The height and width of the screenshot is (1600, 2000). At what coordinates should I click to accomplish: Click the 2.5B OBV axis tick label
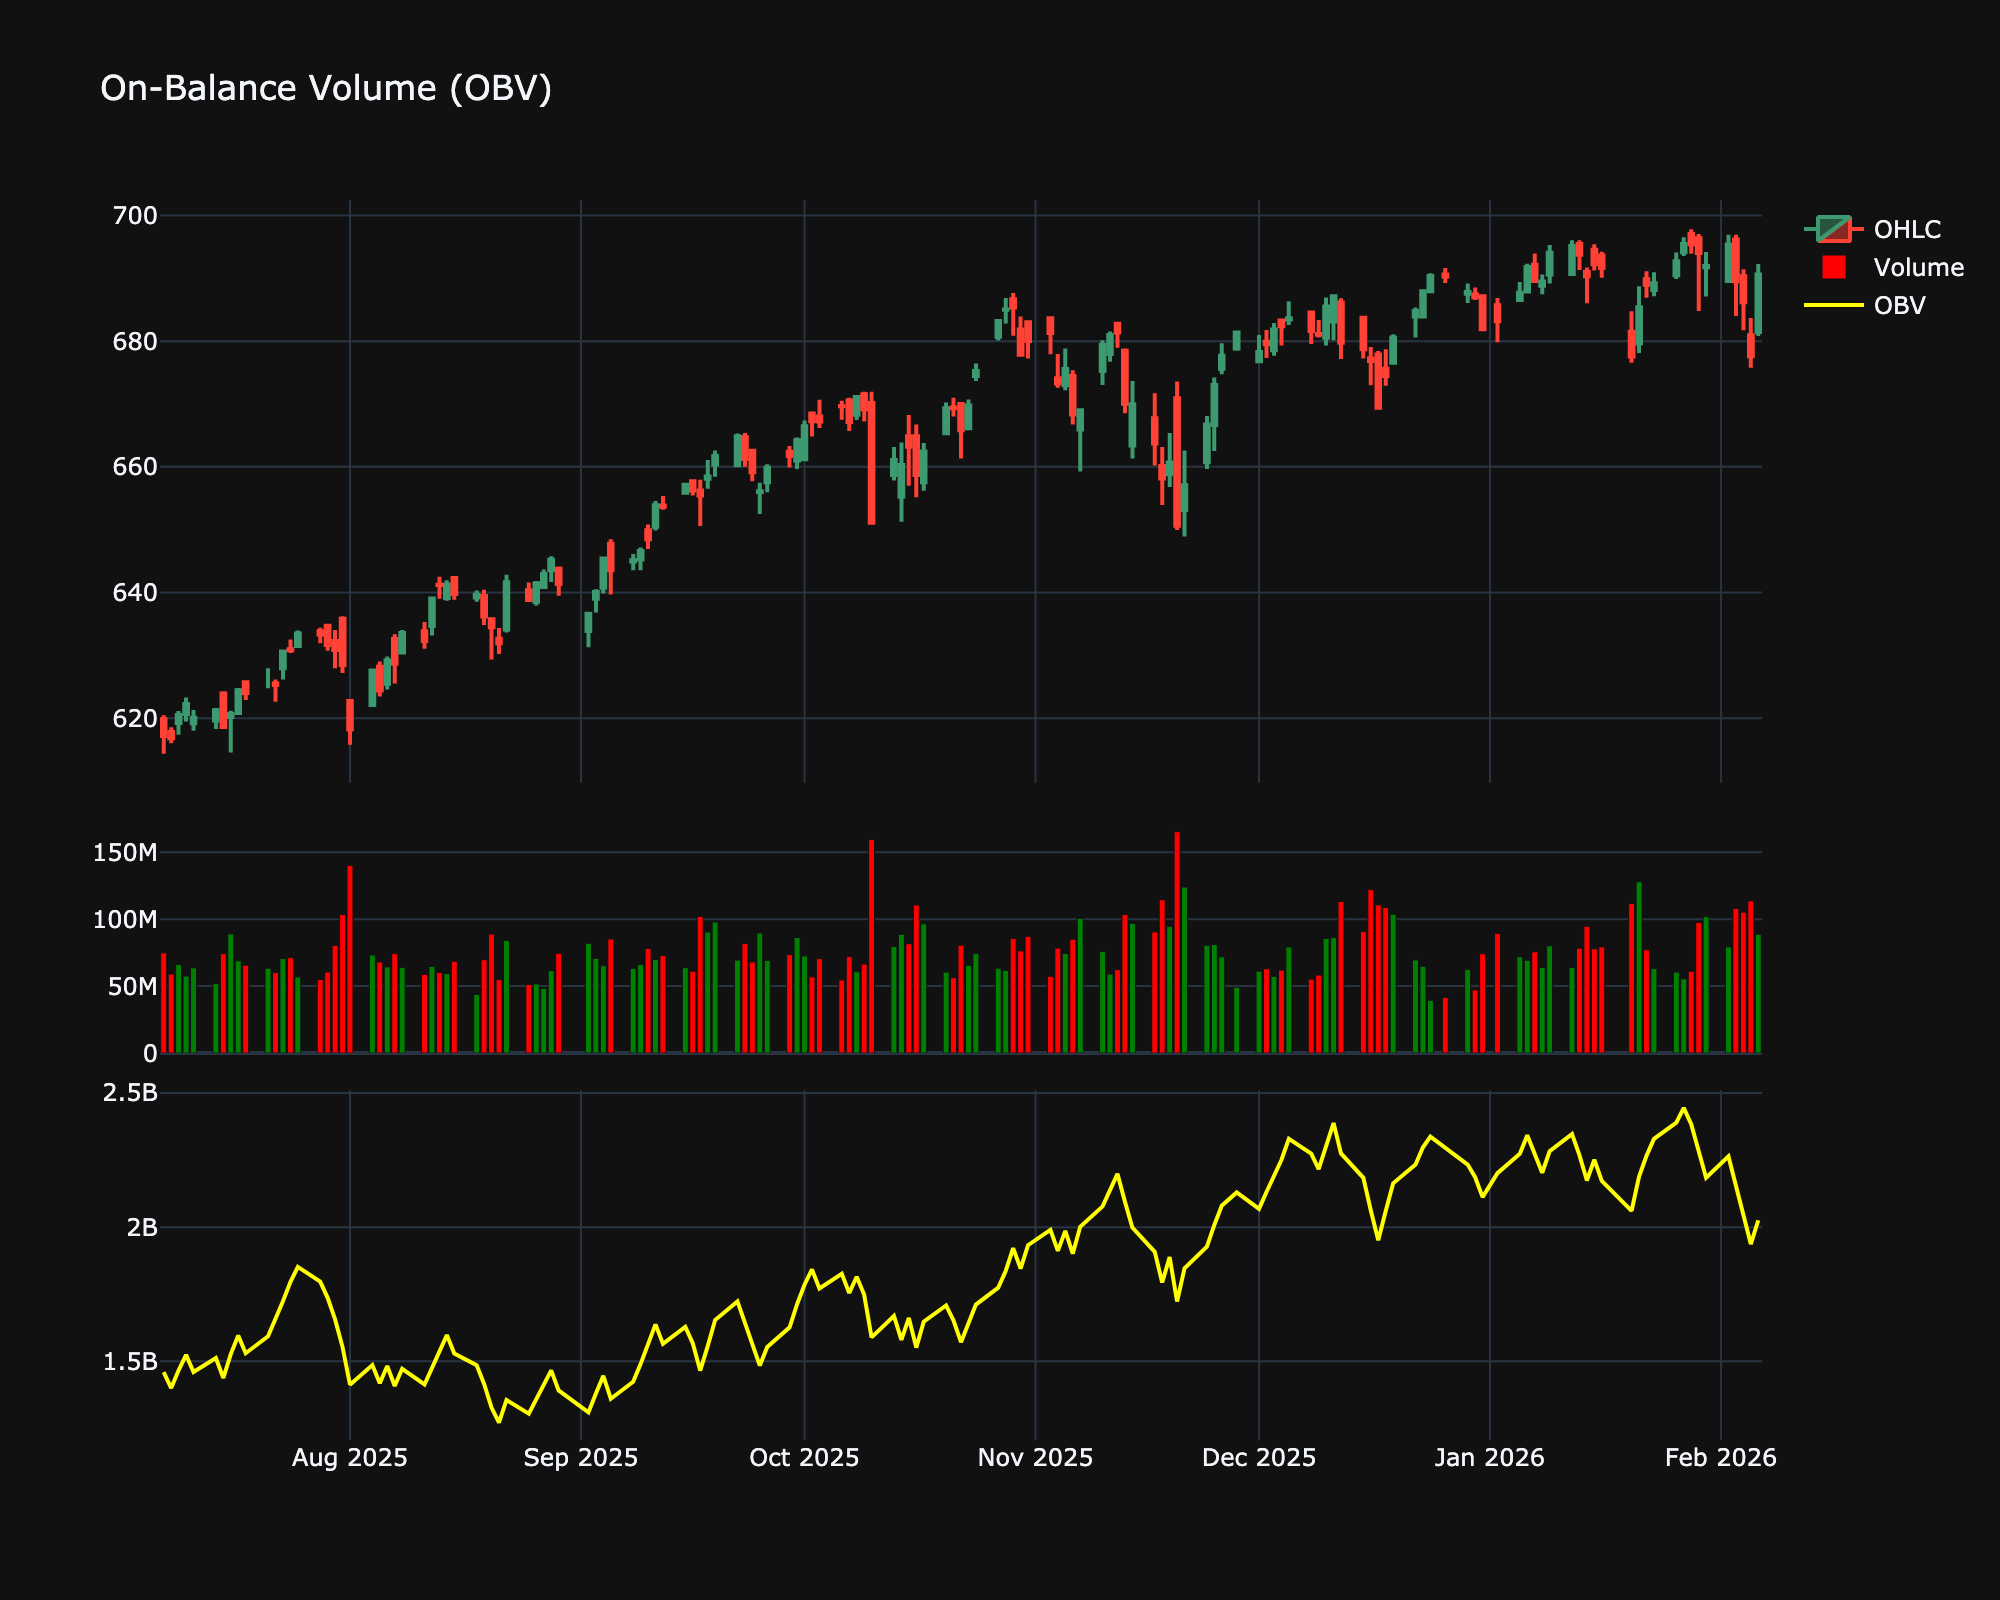[130, 1093]
